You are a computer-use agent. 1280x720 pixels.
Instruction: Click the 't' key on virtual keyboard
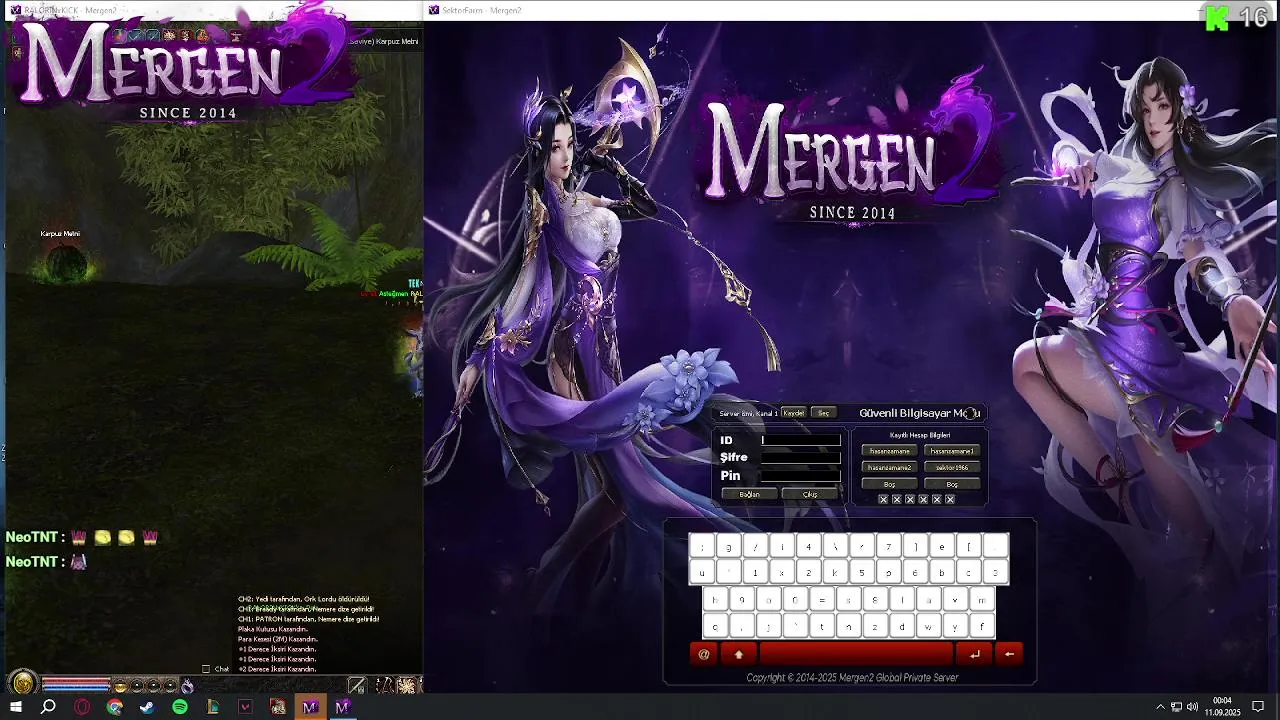point(822,627)
